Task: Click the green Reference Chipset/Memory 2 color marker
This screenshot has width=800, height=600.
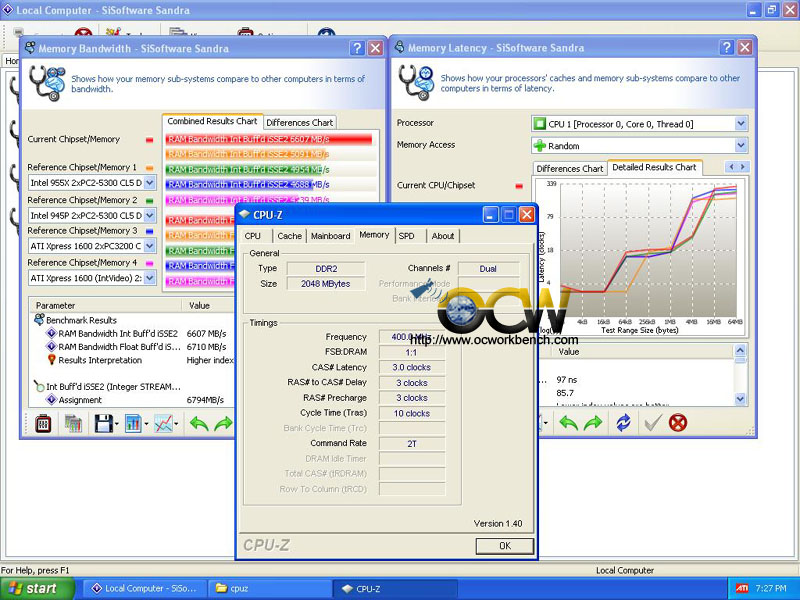Action: pos(149,201)
